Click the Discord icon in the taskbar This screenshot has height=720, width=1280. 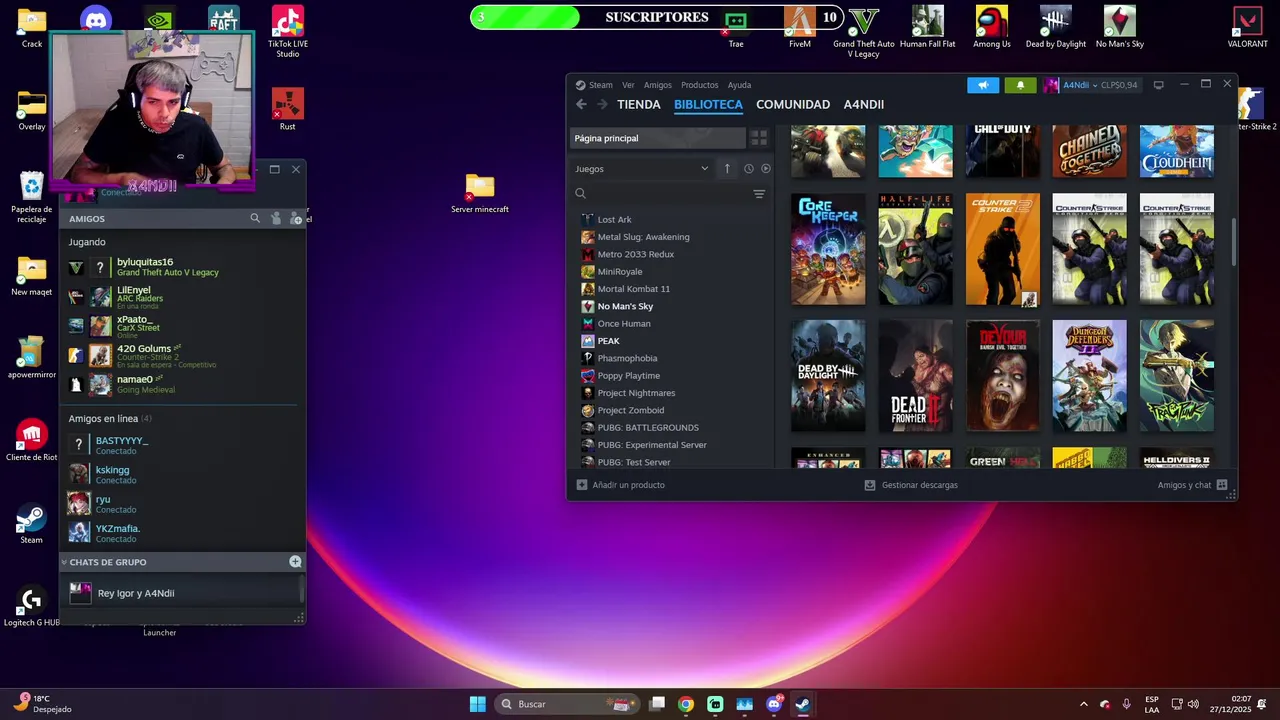click(774, 704)
